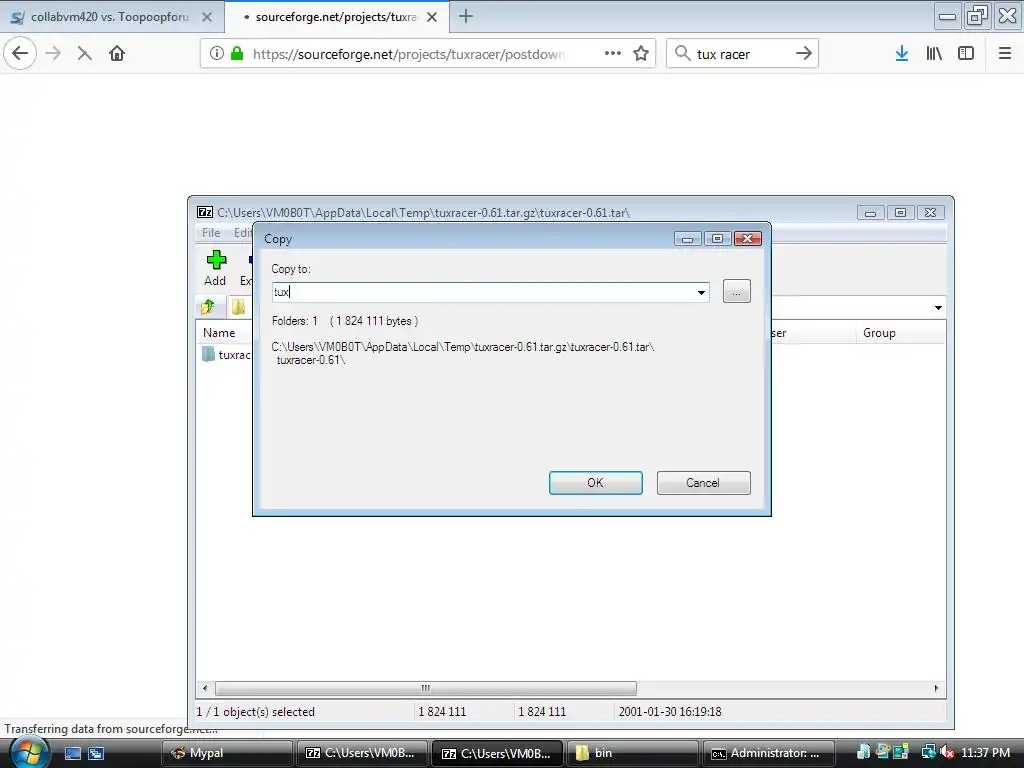This screenshot has height=768, width=1024.
Task: Click the scrollbar right arrow in 7-Zip
Action: click(x=936, y=688)
